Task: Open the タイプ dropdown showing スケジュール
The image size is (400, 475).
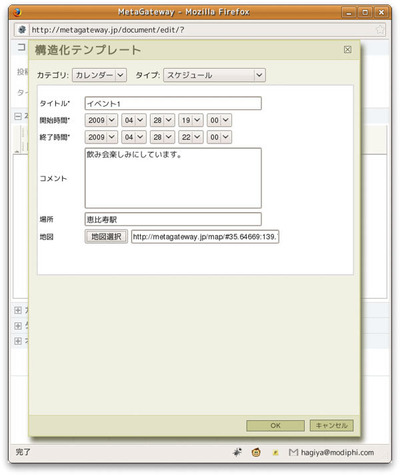Action: coord(214,75)
